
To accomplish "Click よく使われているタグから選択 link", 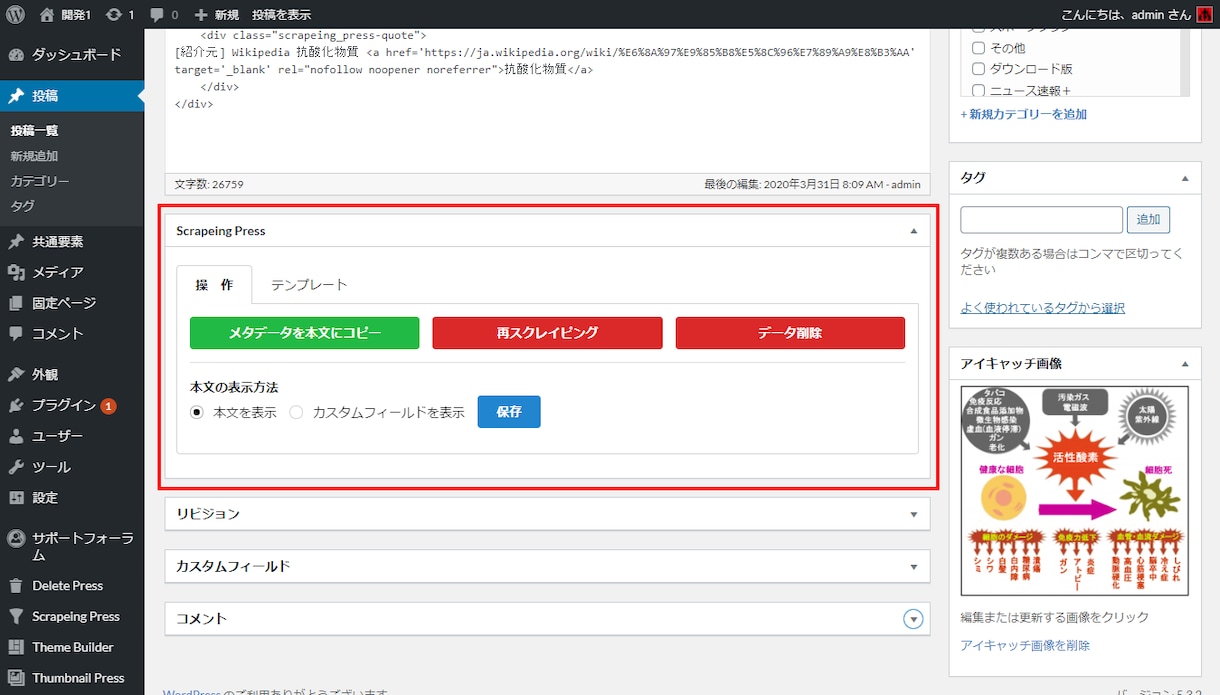I will coord(1043,308).
